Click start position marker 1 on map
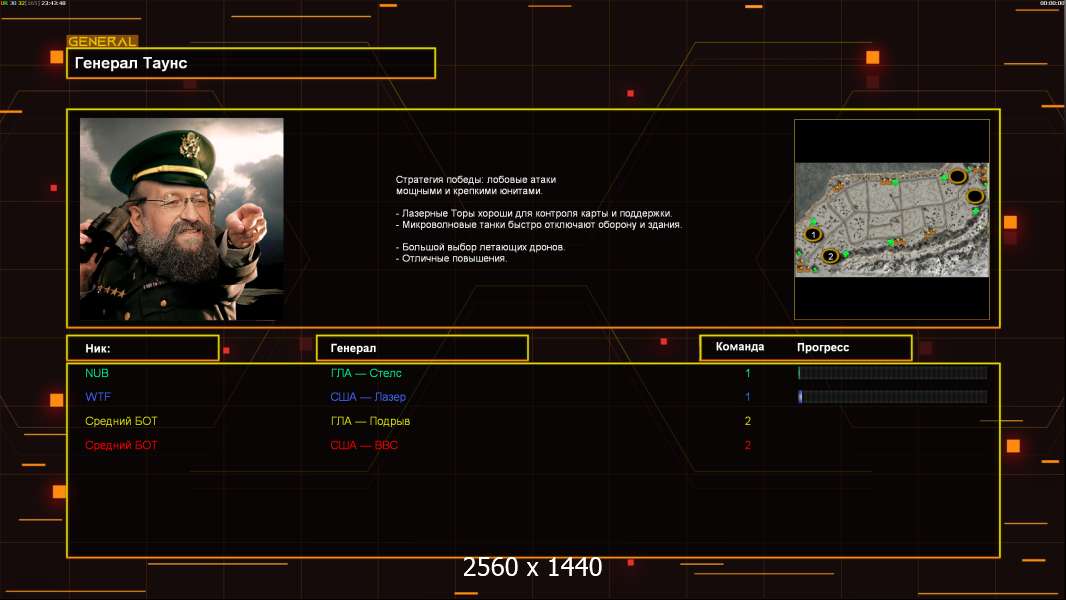Image resolution: width=1066 pixels, height=600 pixels. tap(813, 235)
